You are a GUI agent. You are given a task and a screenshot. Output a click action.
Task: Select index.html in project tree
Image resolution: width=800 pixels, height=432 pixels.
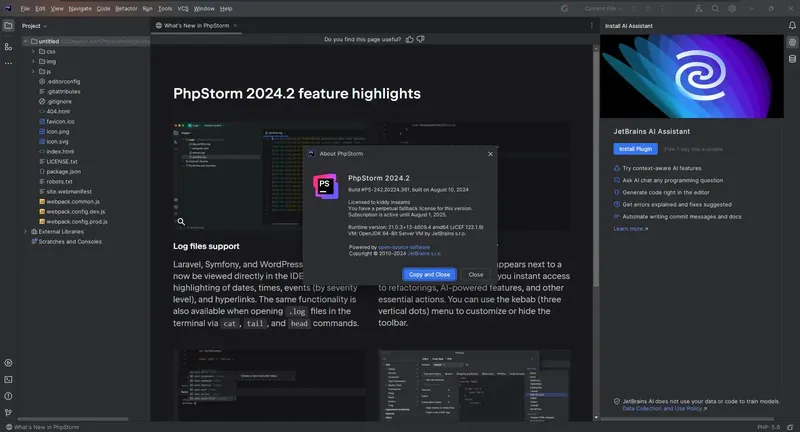click(x=60, y=151)
